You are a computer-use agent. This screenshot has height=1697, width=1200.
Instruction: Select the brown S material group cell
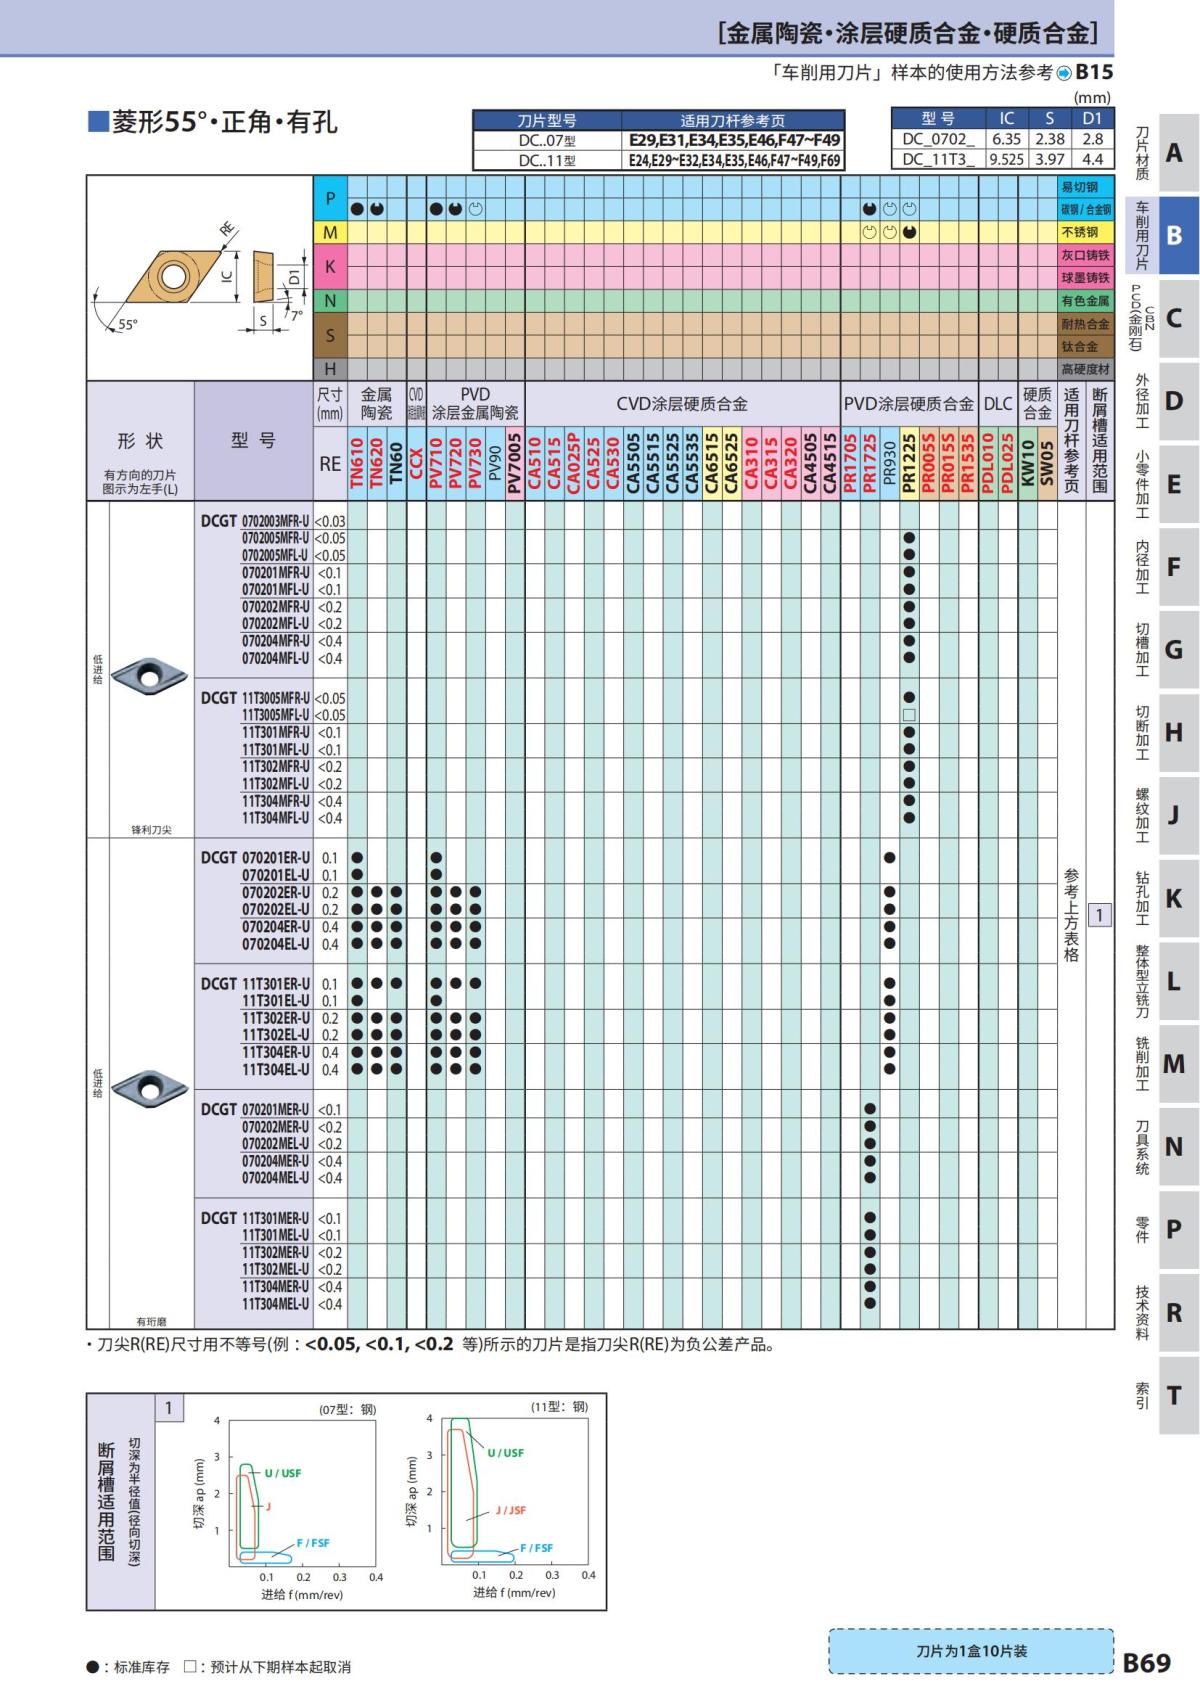coord(330,335)
